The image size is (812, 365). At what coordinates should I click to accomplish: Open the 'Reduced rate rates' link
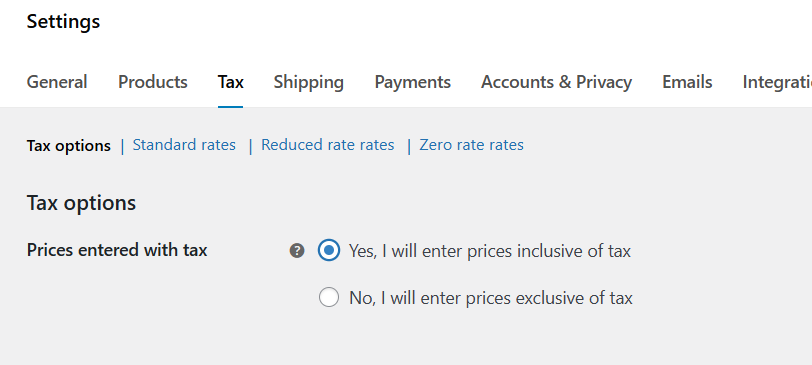(x=327, y=145)
